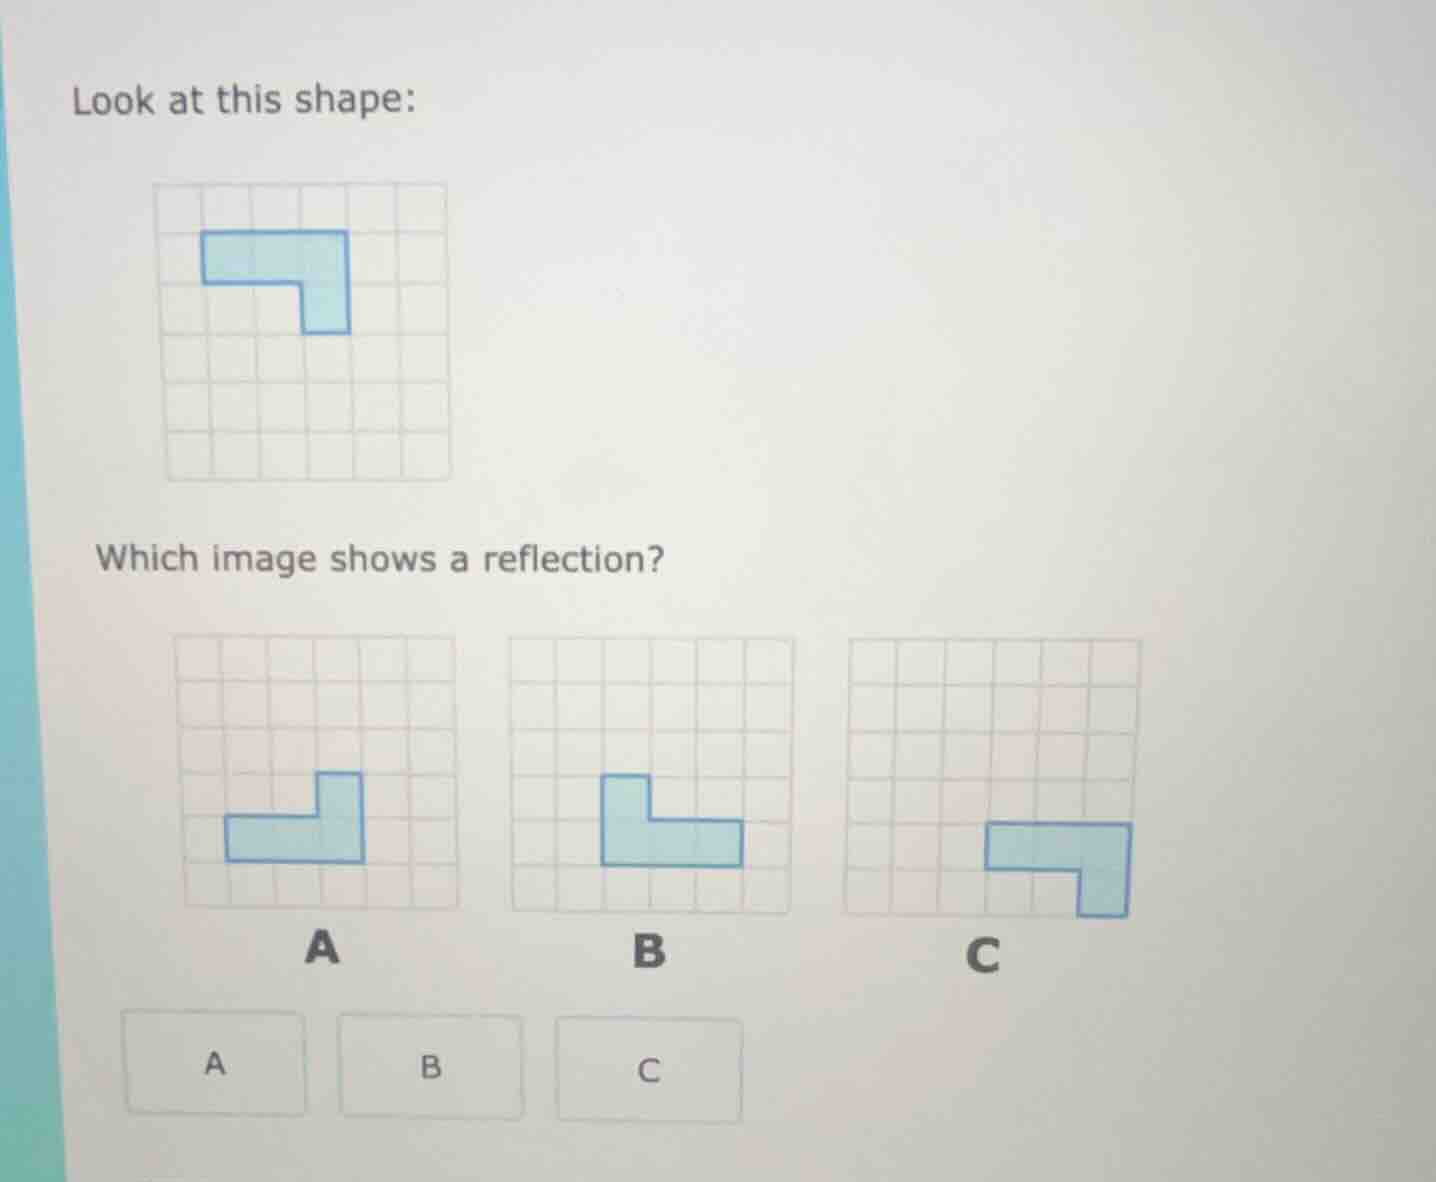Image resolution: width=1436 pixels, height=1182 pixels.
Task: Click the question about reflection text
Action: point(380,558)
